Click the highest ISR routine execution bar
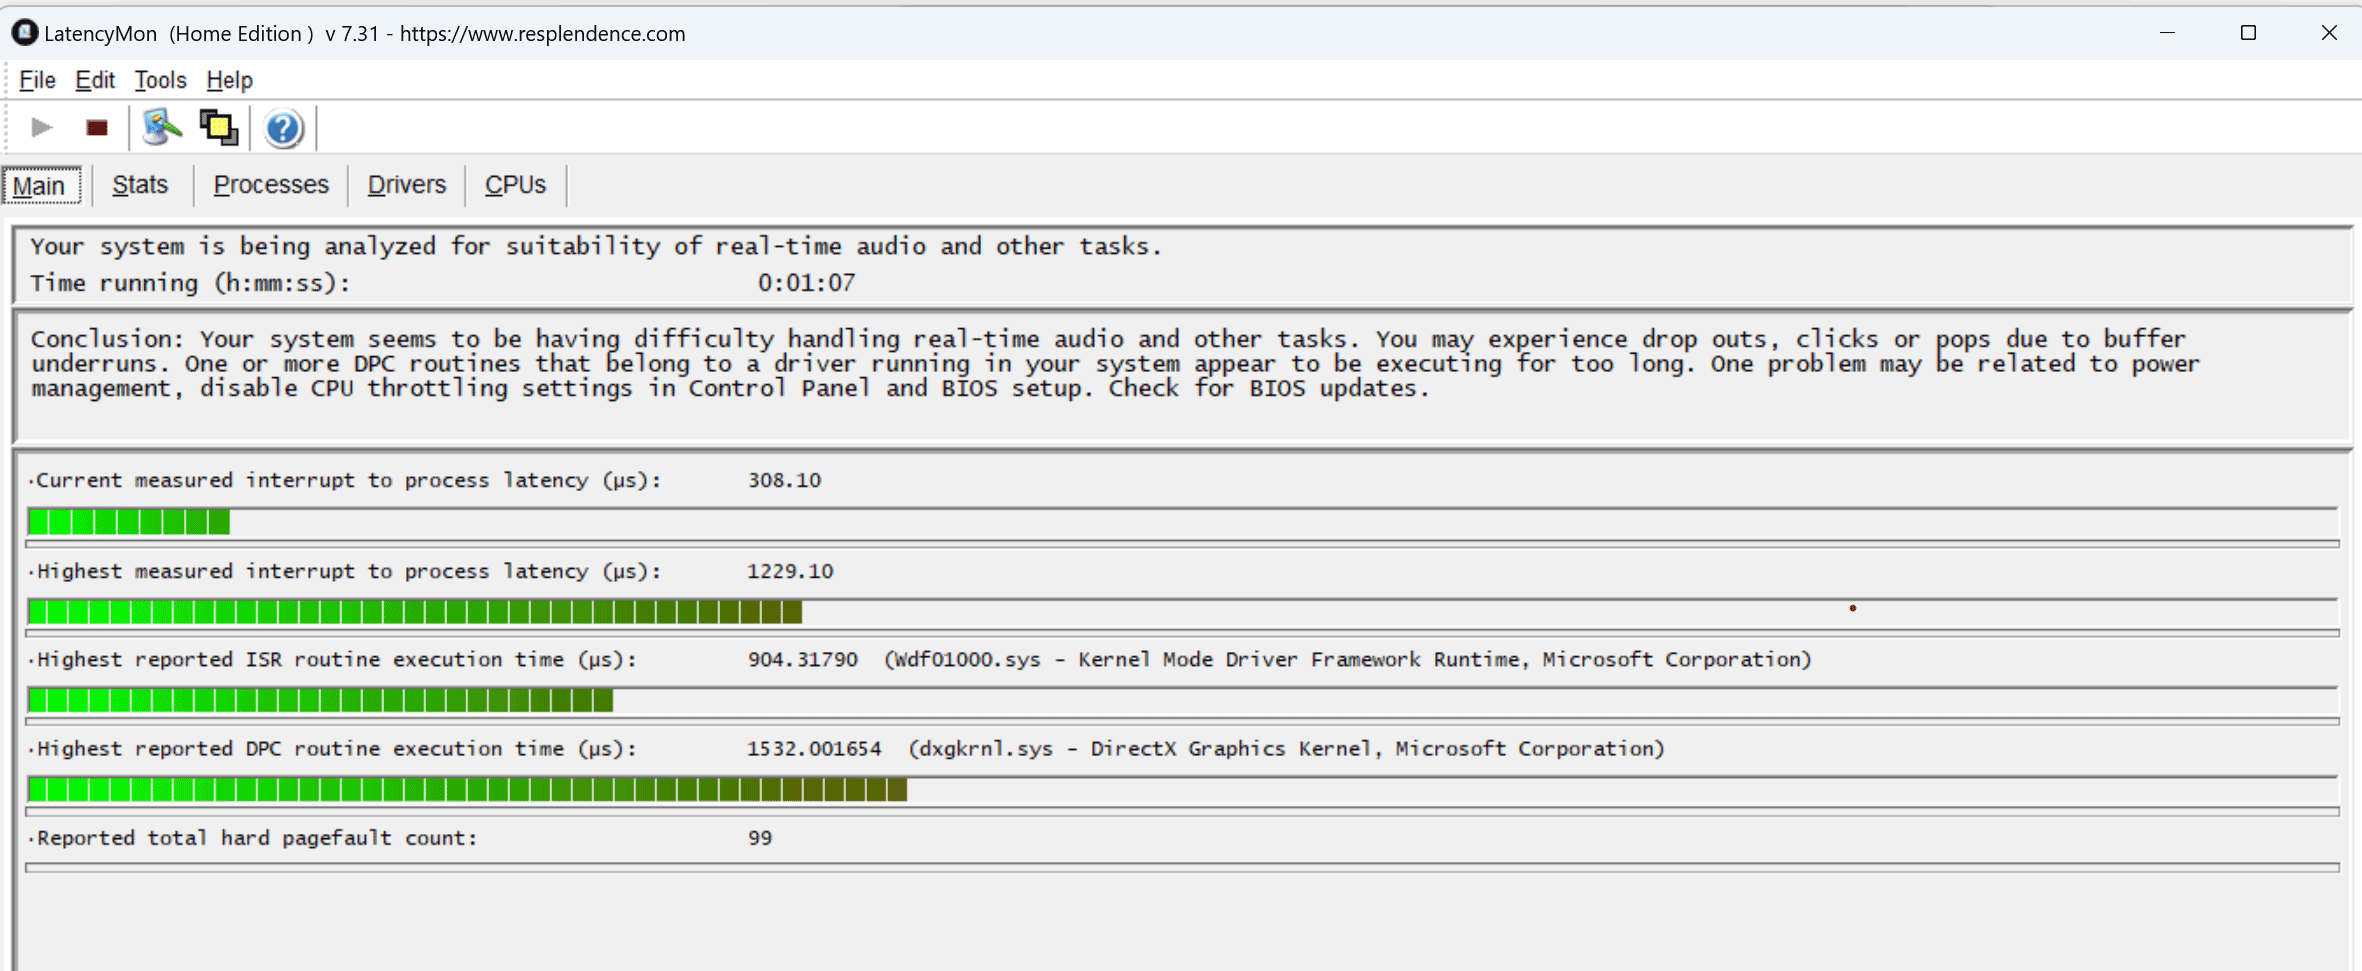2362x971 pixels. [1180, 700]
